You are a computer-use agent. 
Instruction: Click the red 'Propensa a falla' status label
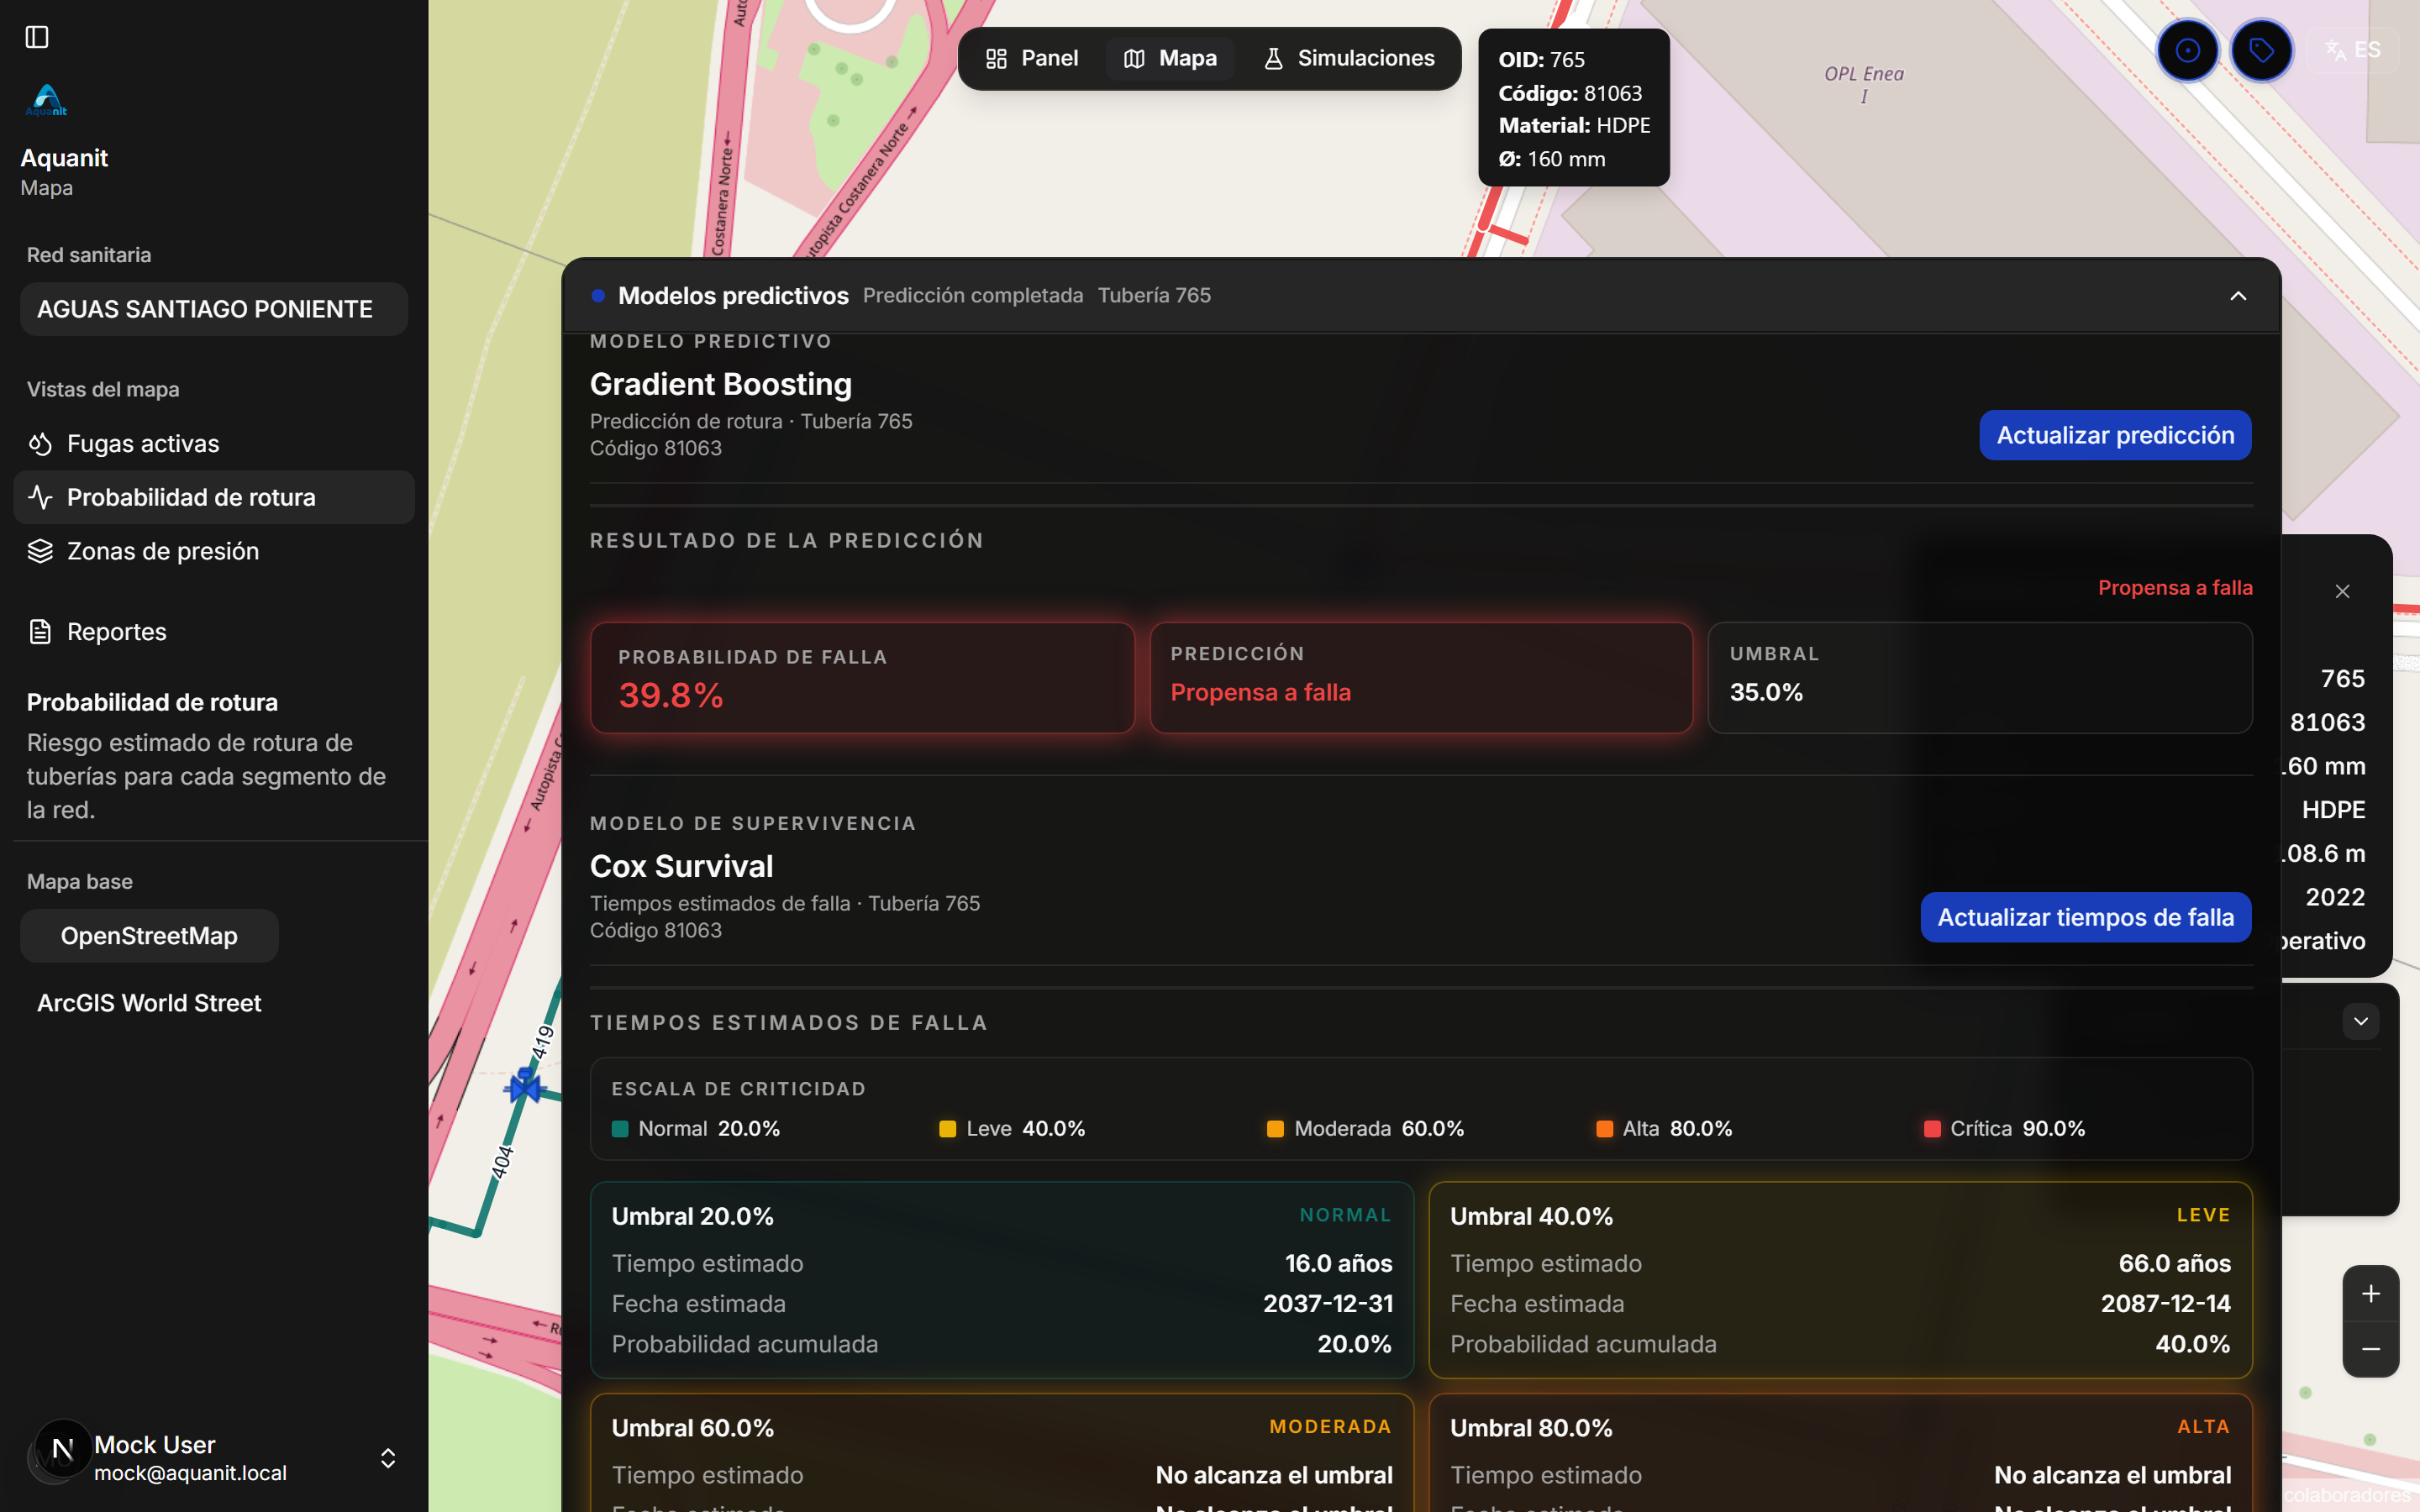[x=2175, y=588]
